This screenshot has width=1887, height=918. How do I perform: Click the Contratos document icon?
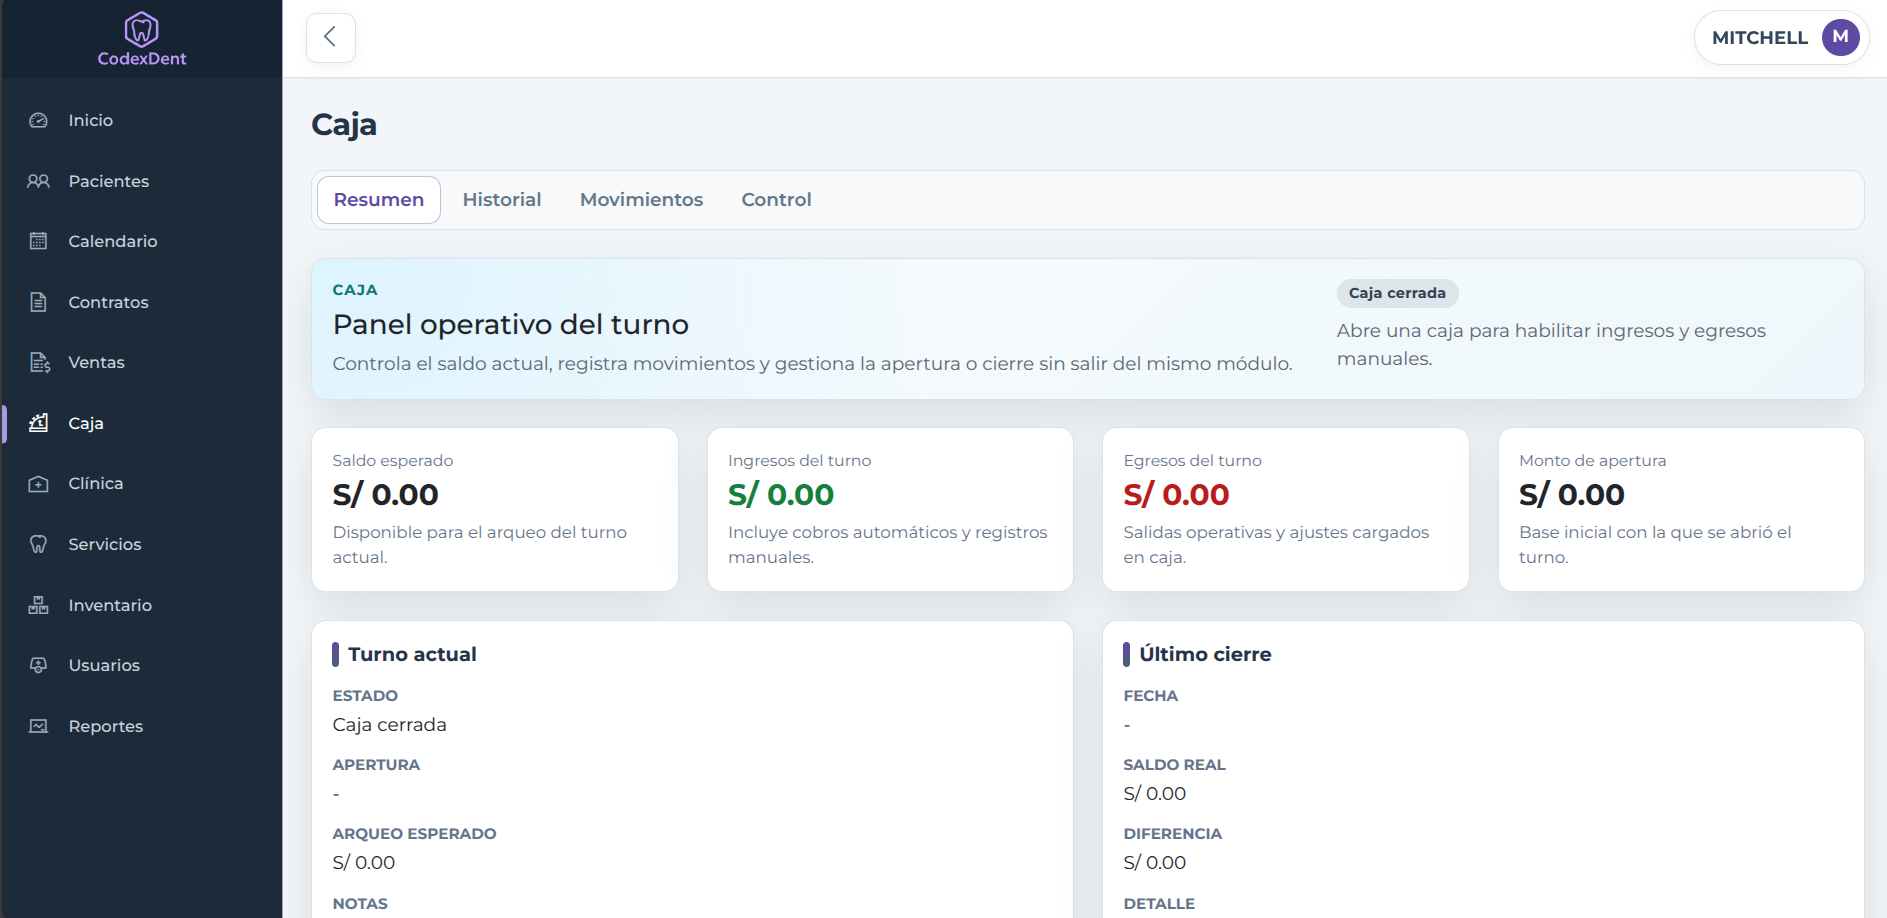click(x=39, y=302)
